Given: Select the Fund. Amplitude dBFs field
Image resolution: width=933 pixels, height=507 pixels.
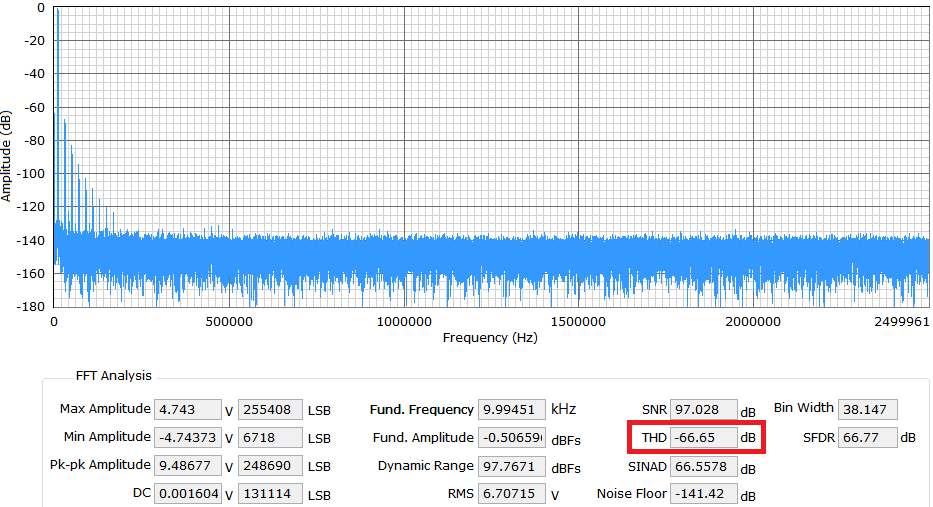Looking at the screenshot, I should pos(512,437).
